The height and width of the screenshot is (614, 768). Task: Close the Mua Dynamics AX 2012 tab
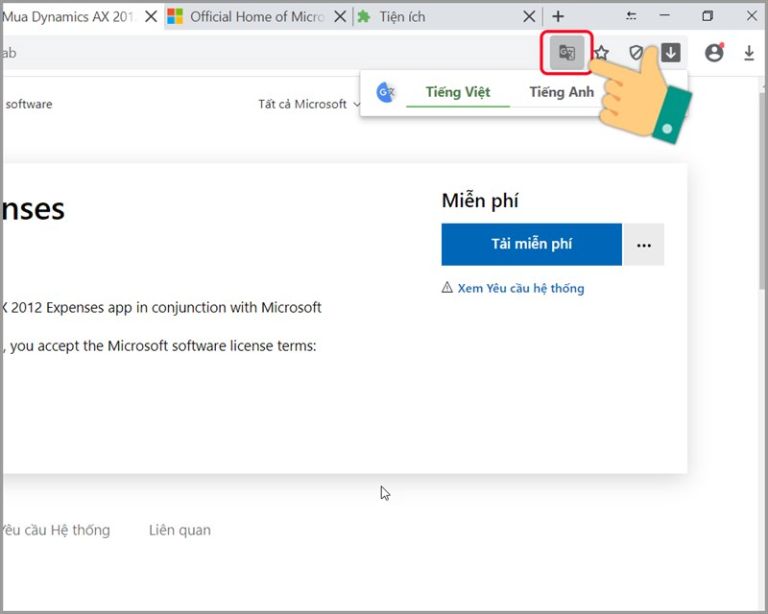click(151, 17)
